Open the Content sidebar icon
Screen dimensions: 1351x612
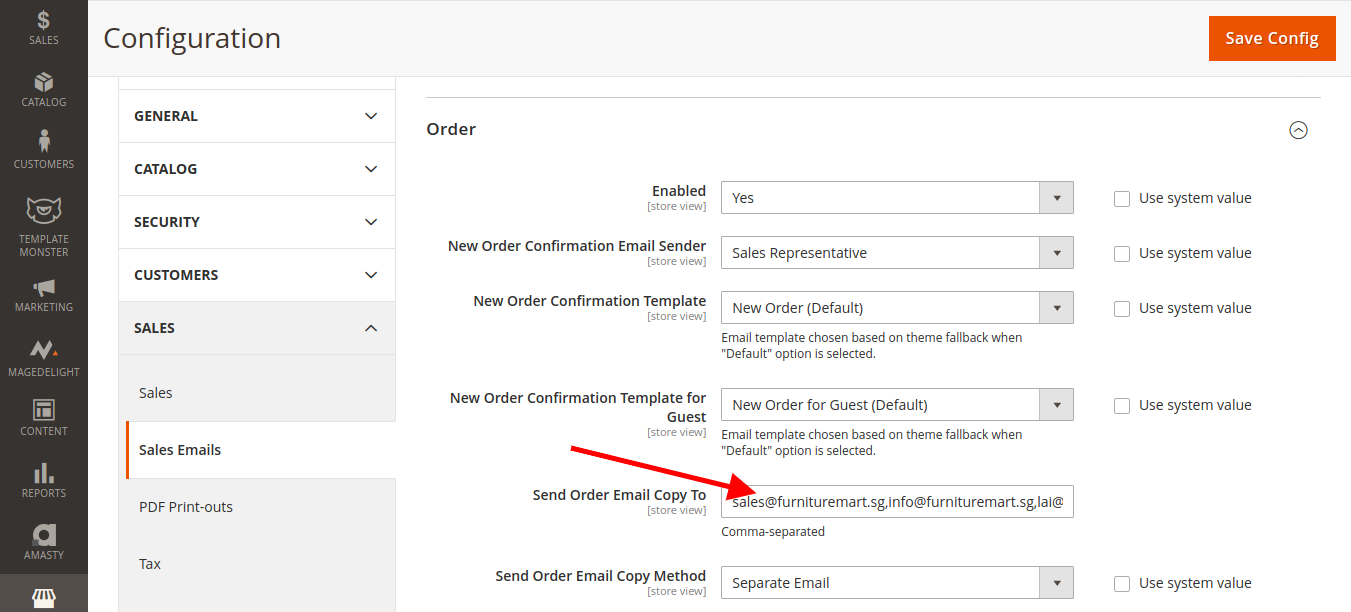(43, 417)
